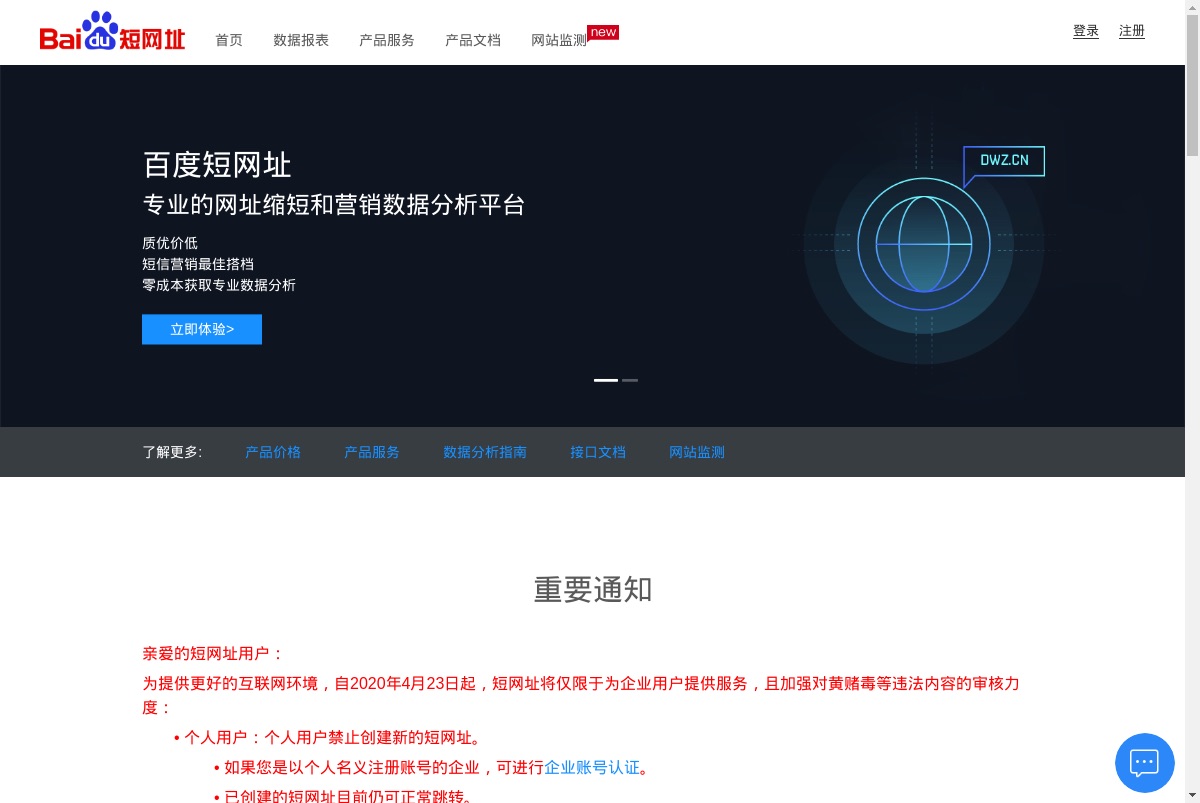This screenshot has height=803, width=1200.
Task: Click the 亲爱的短网址用户： text
Action: (213, 654)
